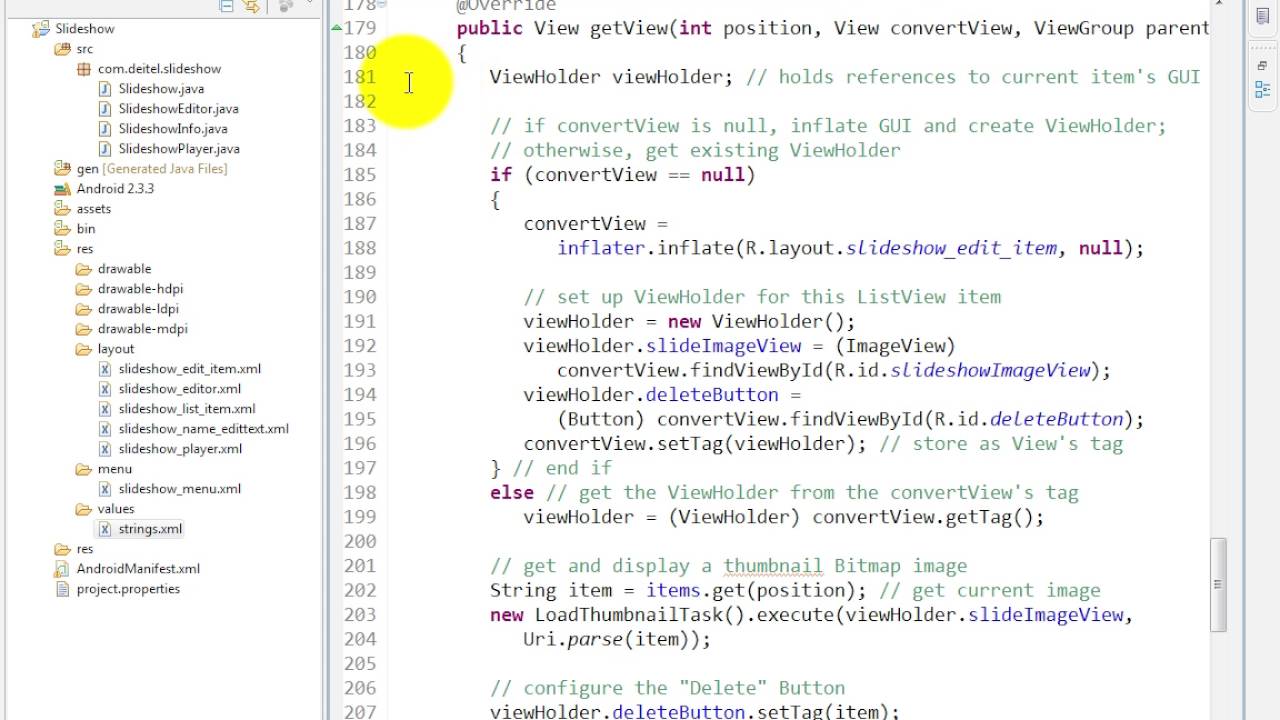Select the res folder directly above AndroidManifest.xml
The image size is (1280, 720).
tap(85, 549)
